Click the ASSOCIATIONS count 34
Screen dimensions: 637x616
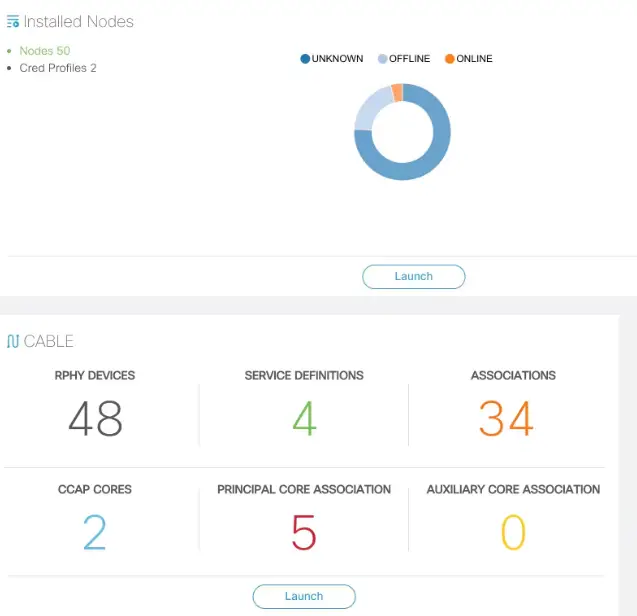(x=506, y=418)
